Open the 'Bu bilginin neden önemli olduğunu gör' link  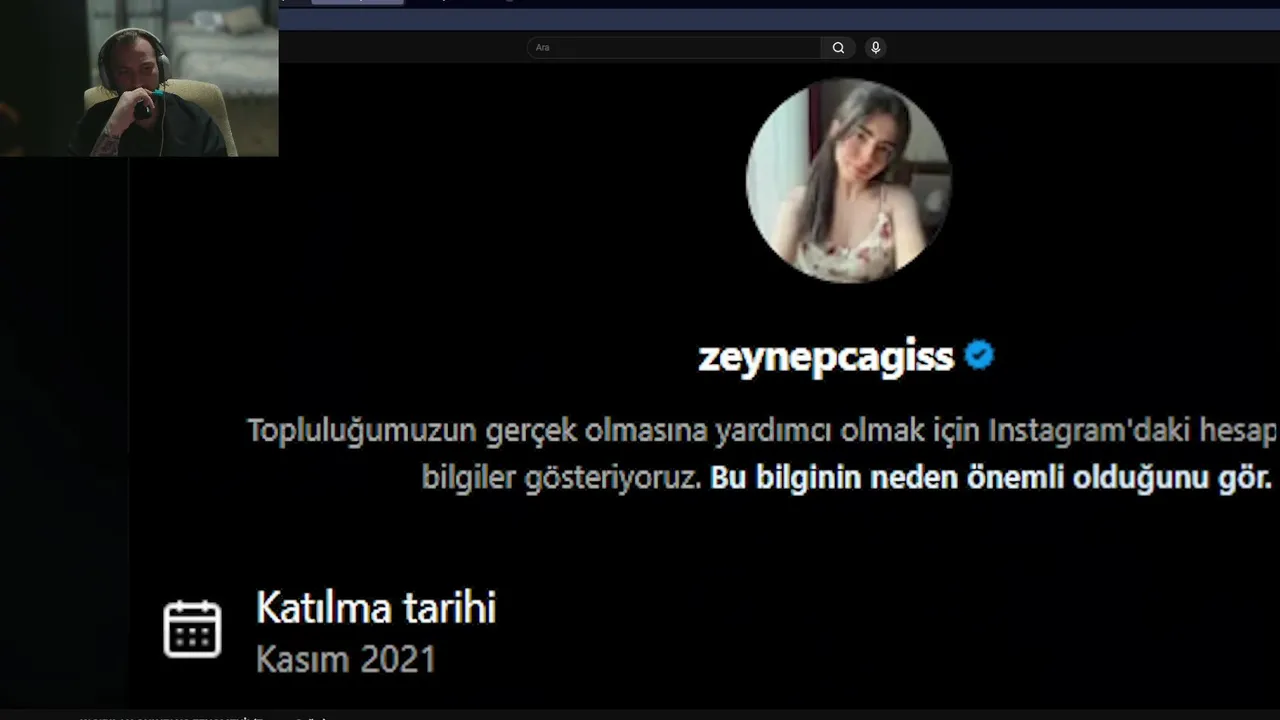pos(990,478)
